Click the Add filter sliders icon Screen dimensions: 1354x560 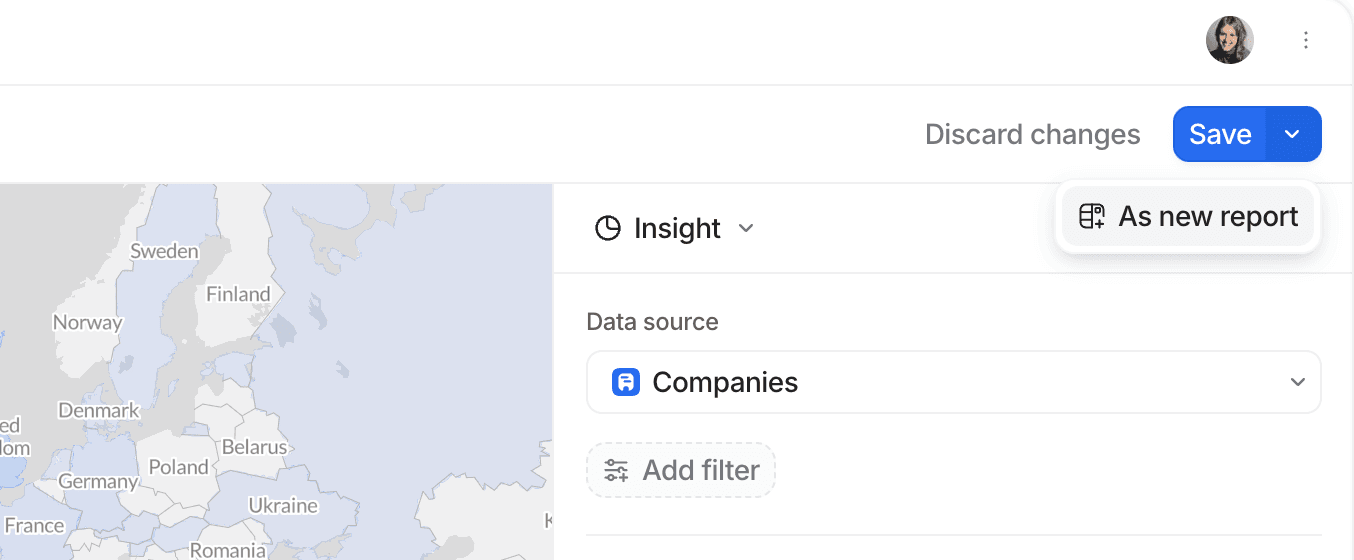point(616,470)
